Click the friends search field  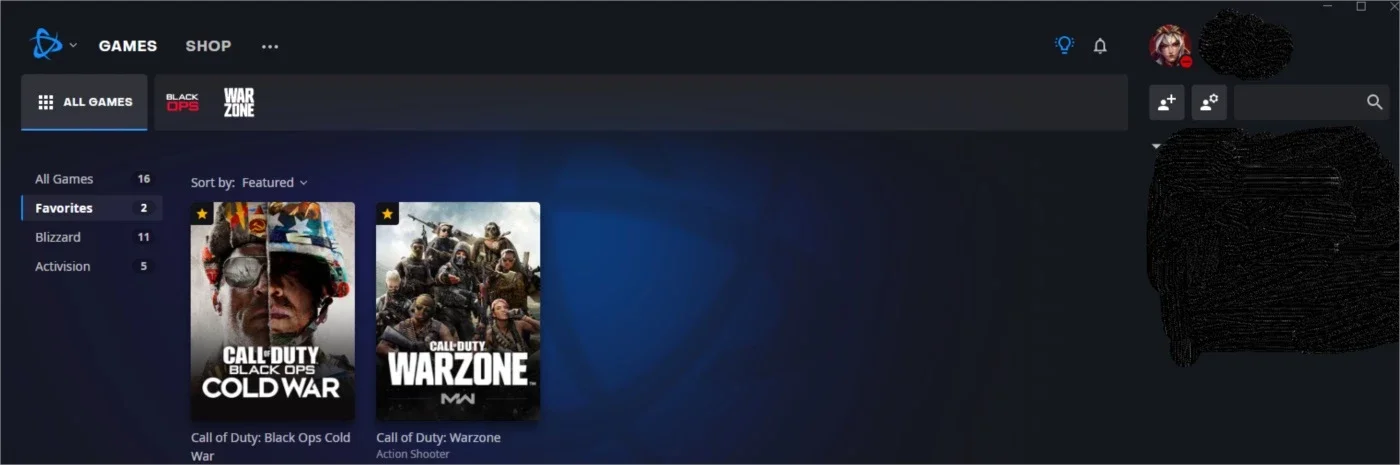pos(1312,102)
